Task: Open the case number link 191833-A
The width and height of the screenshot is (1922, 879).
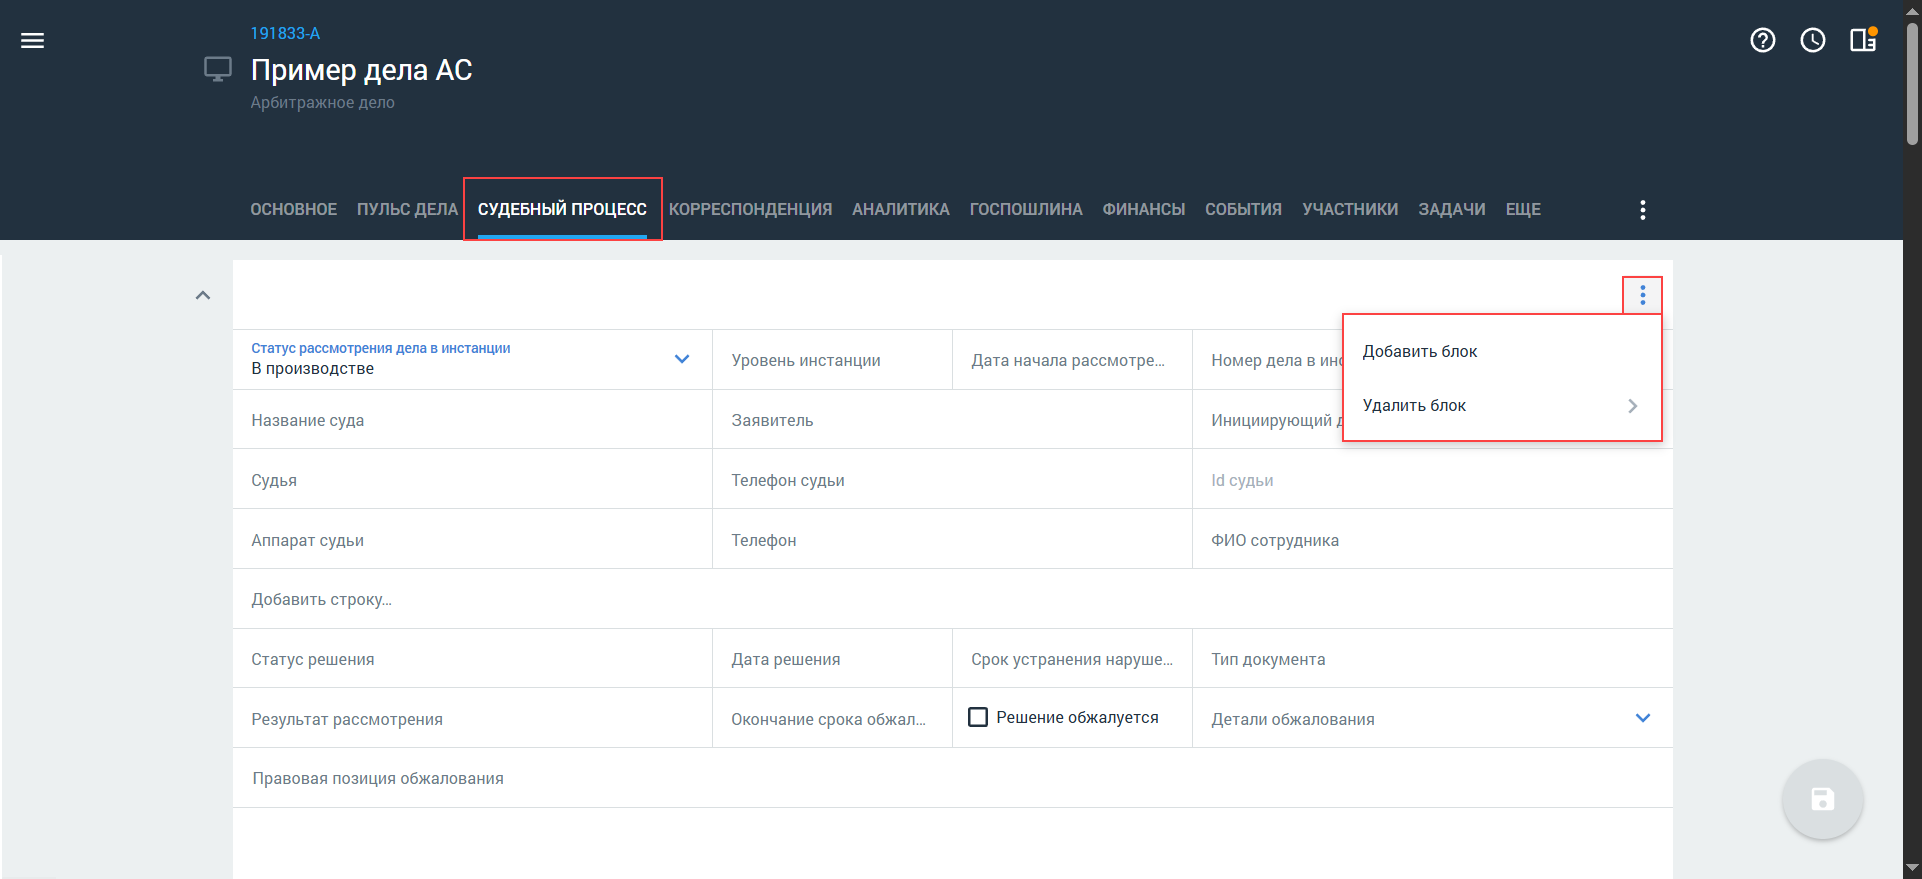Action: (285, 33)
